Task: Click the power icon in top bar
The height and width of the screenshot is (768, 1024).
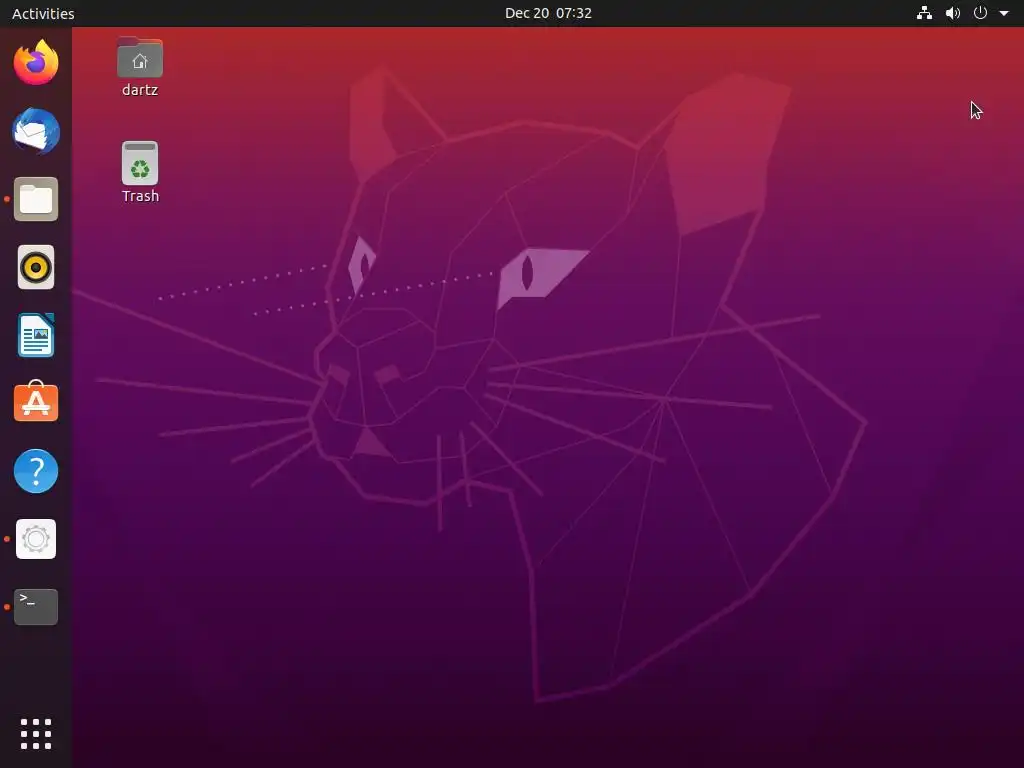Action: tap(980, 13)
